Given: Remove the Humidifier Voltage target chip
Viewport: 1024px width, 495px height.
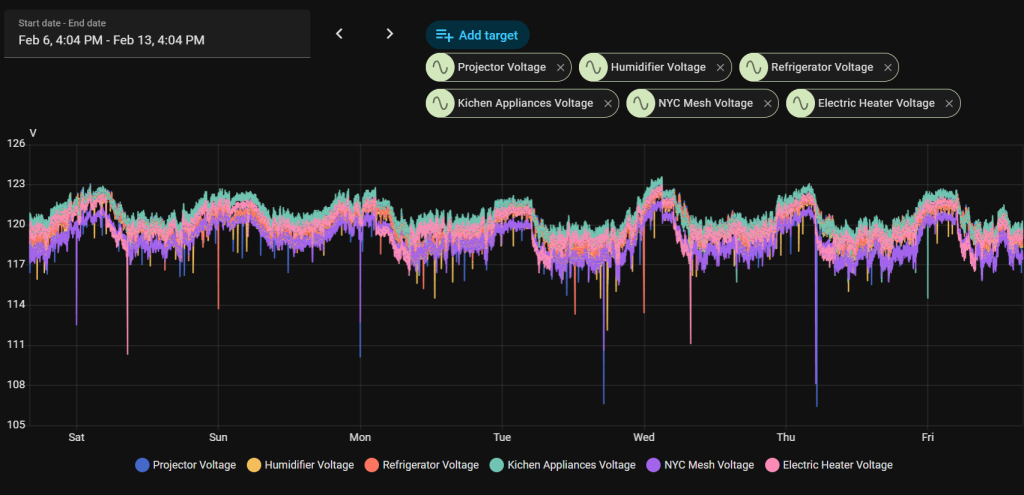Looking at the screenshot, I should click(x=720, y=68).
